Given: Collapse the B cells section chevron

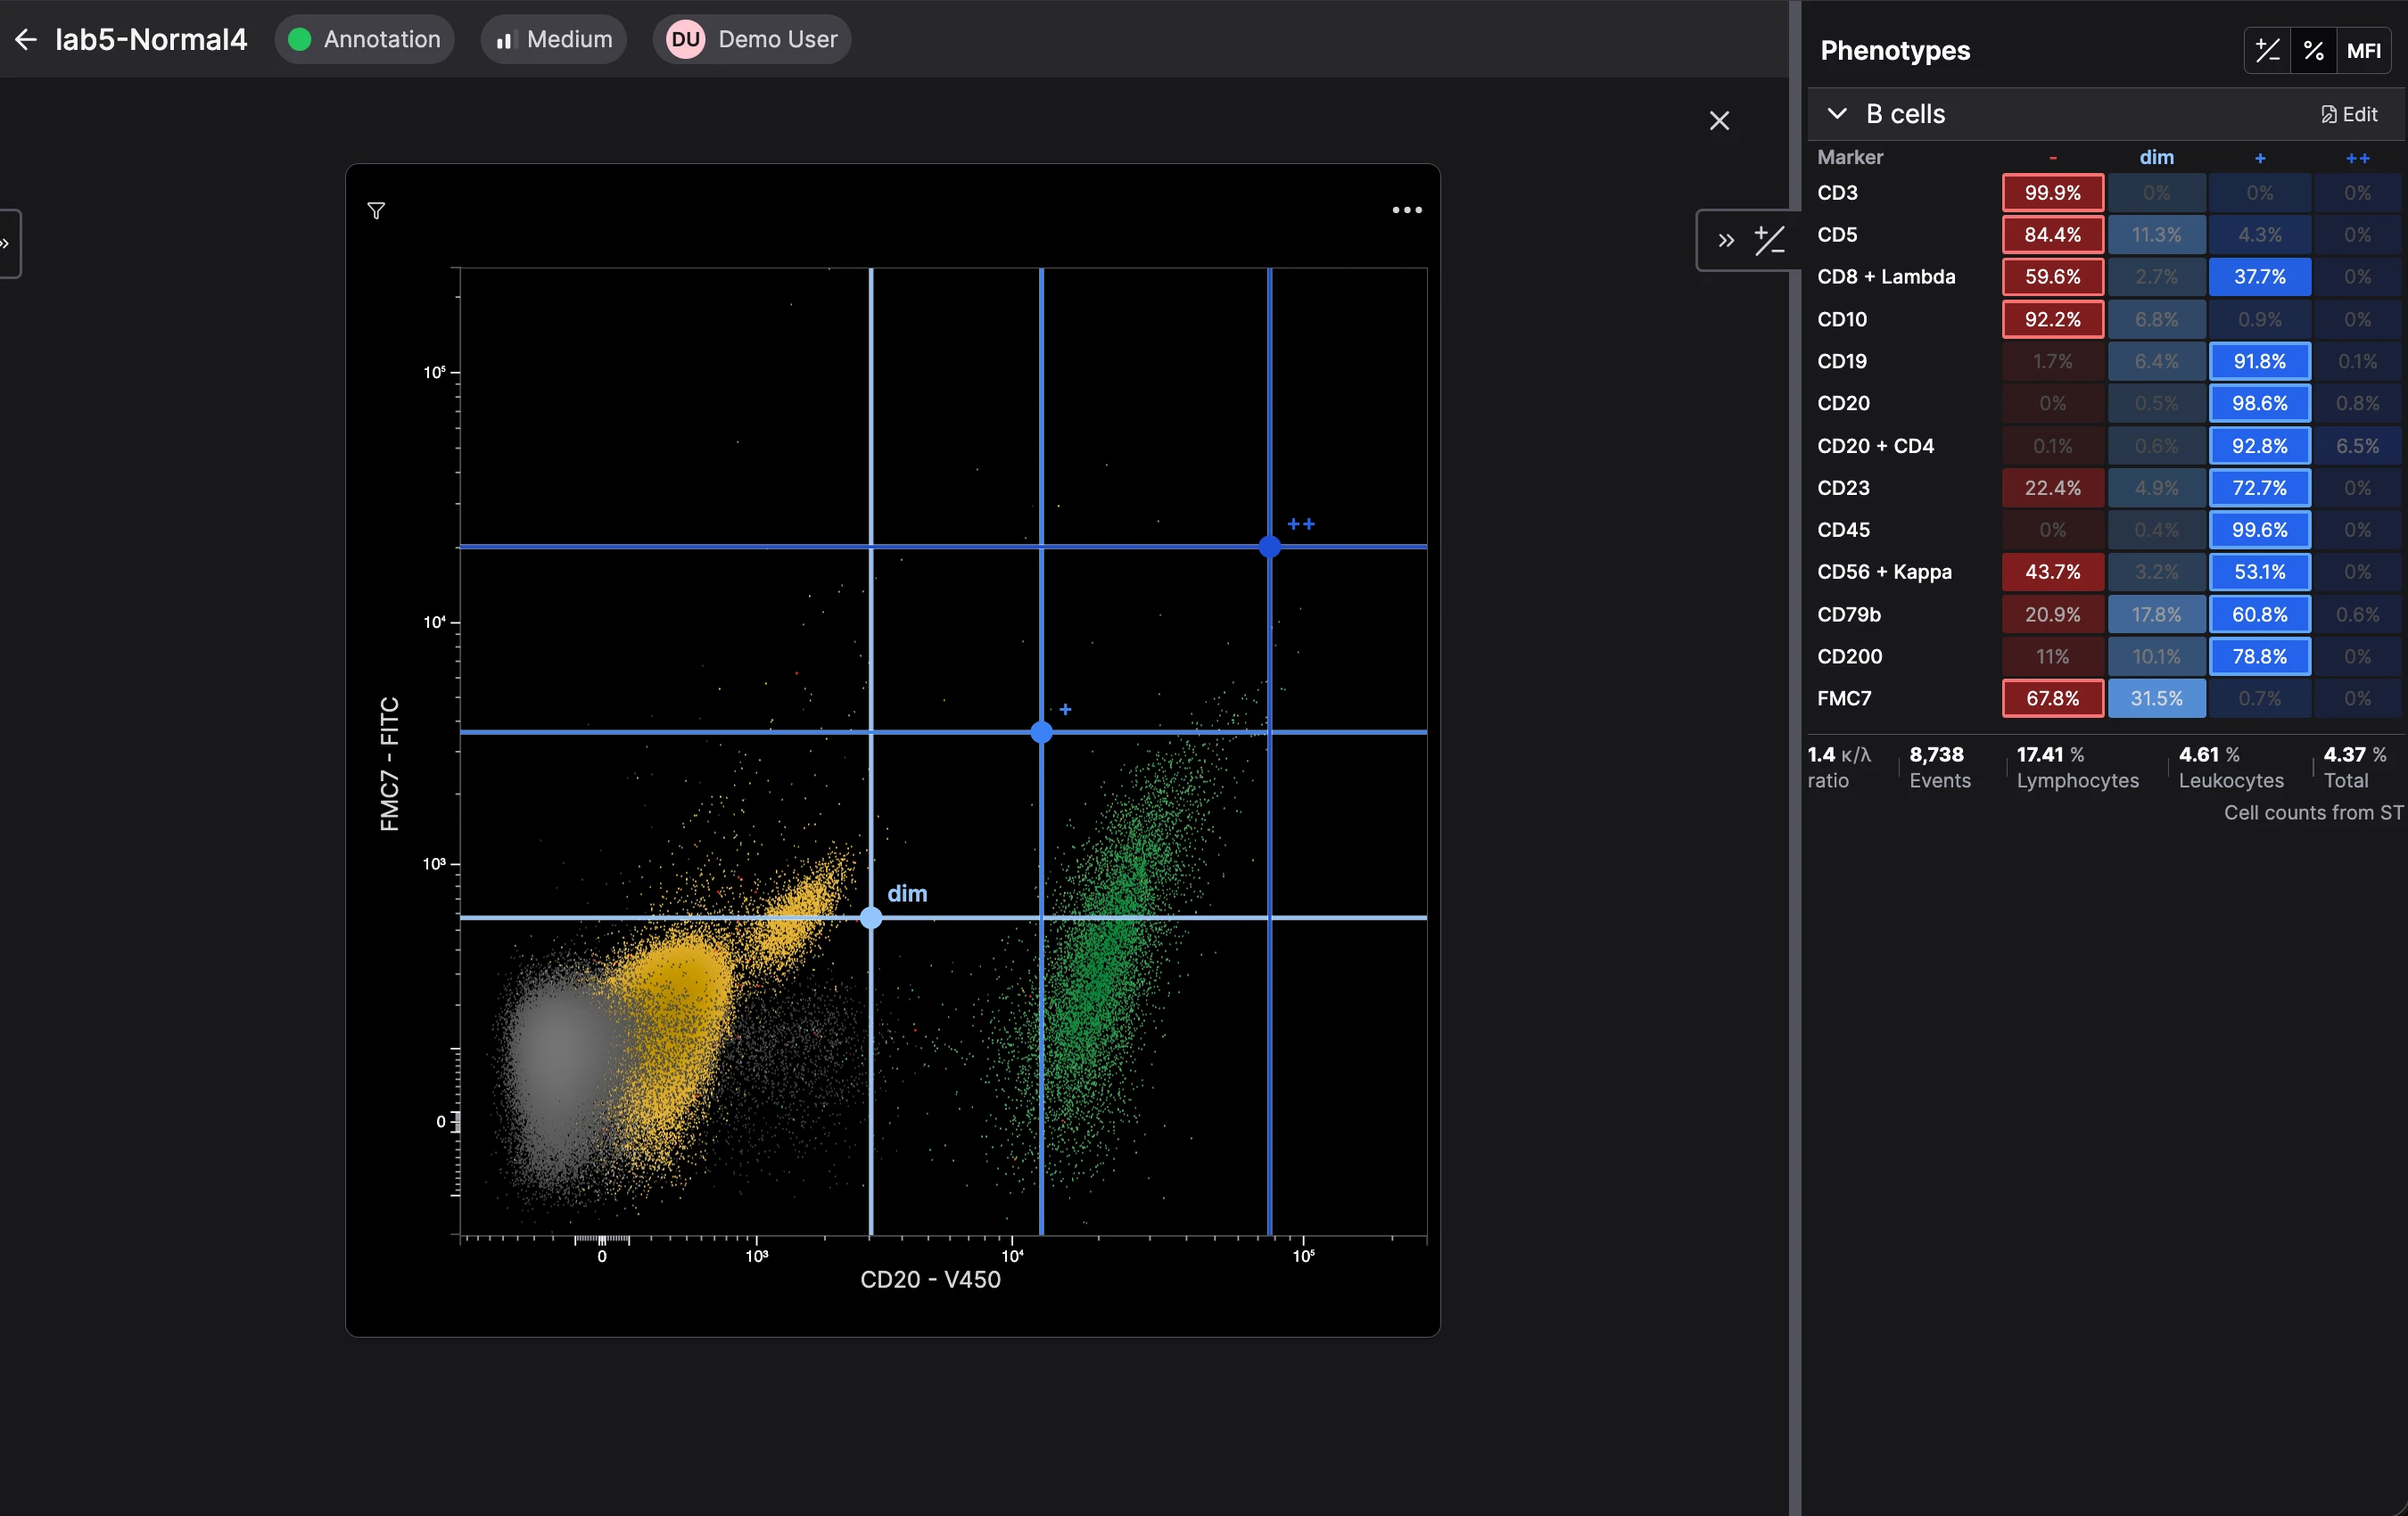Looking at the screenshot, I should click(1837, 114).
